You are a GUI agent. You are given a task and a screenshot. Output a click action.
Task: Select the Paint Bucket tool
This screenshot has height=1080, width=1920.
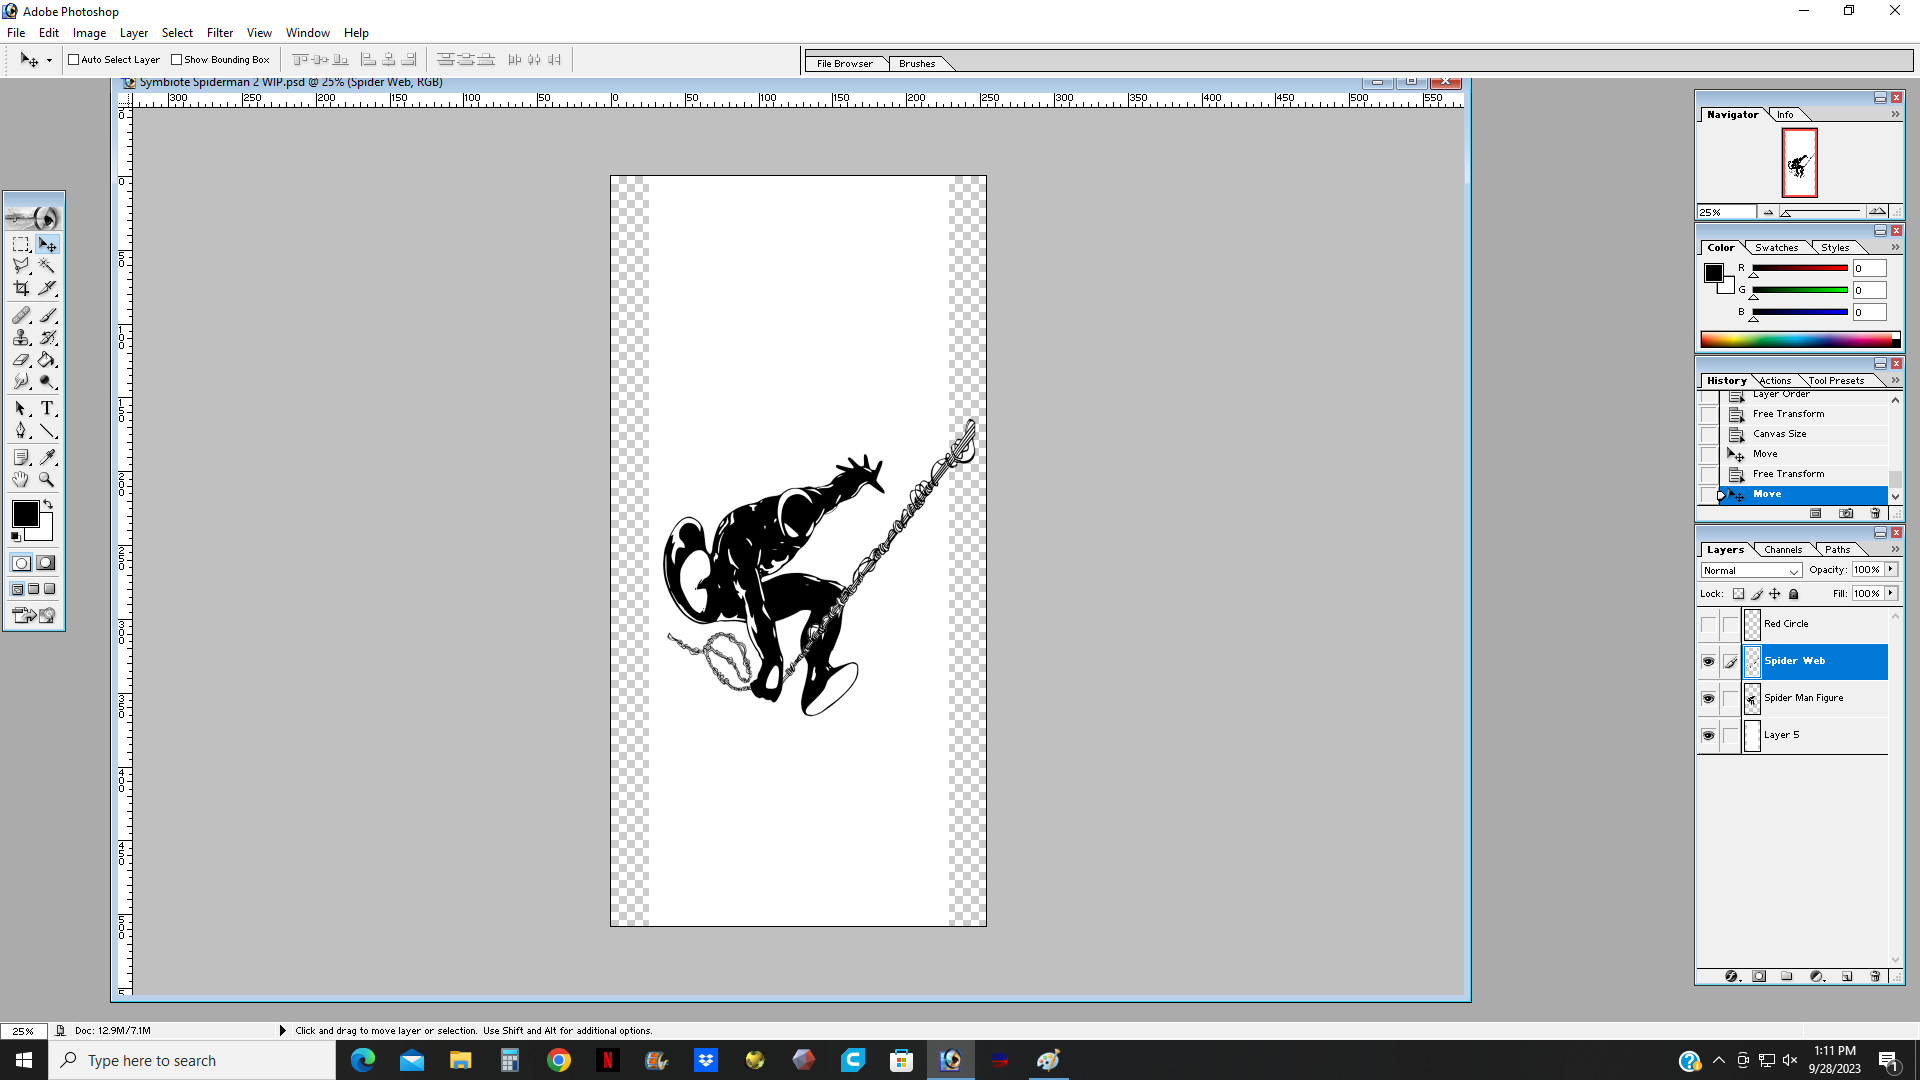[x=47, y=360]
